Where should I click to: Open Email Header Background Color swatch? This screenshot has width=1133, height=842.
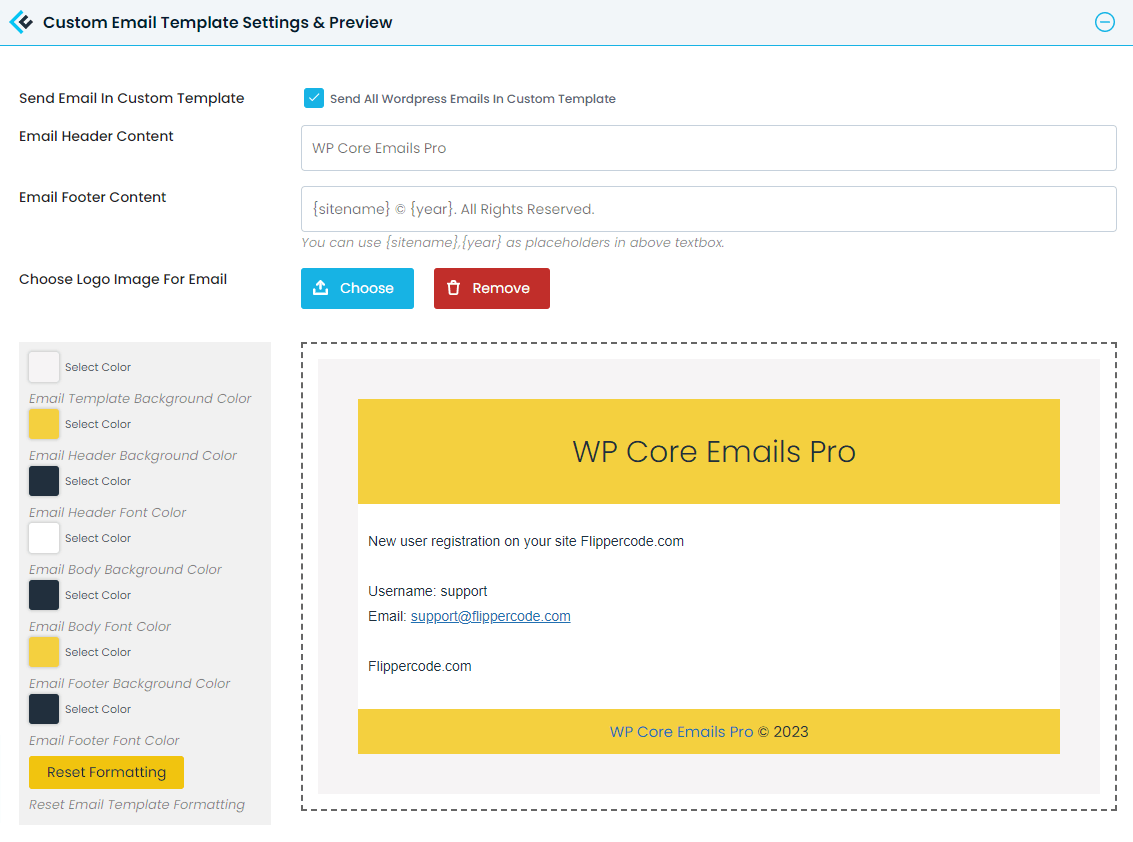coord(44,424)
